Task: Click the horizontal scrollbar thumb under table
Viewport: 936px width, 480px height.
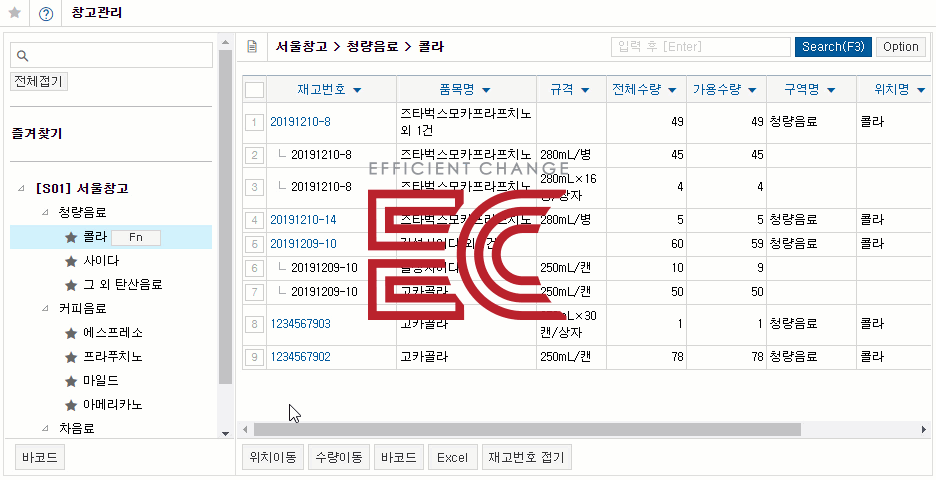Action: point(527,429)
